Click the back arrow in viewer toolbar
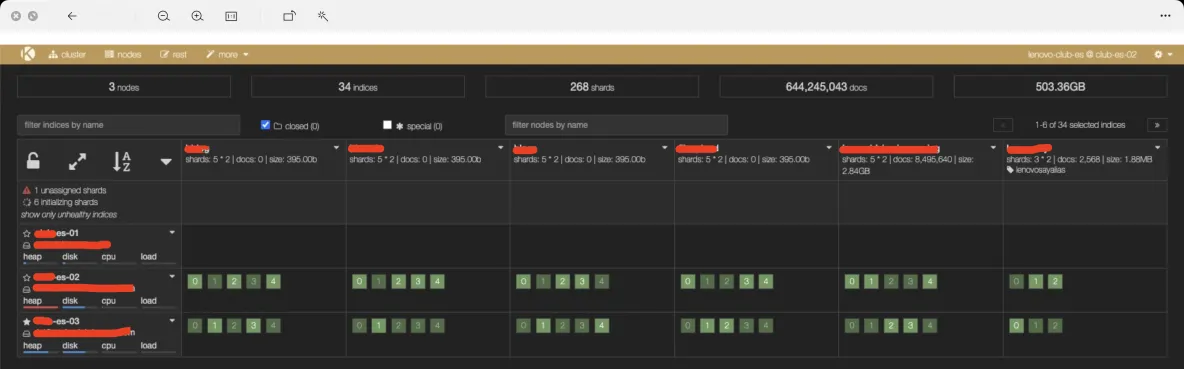This screenshot has width=1184, height=369. pos(72,16)
